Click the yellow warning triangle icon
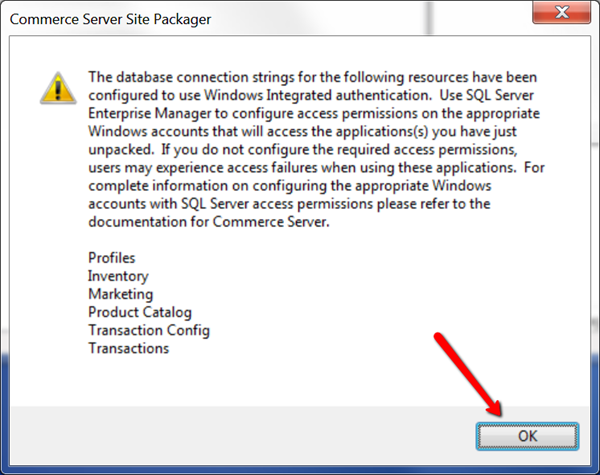The height and width of the screenshot is (475, 600). (x=58, y=88)
